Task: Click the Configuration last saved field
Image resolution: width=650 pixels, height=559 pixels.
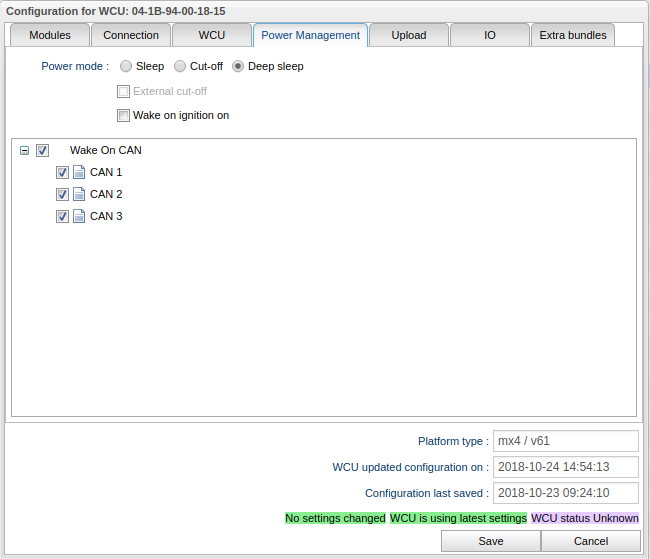Action: 565,493
